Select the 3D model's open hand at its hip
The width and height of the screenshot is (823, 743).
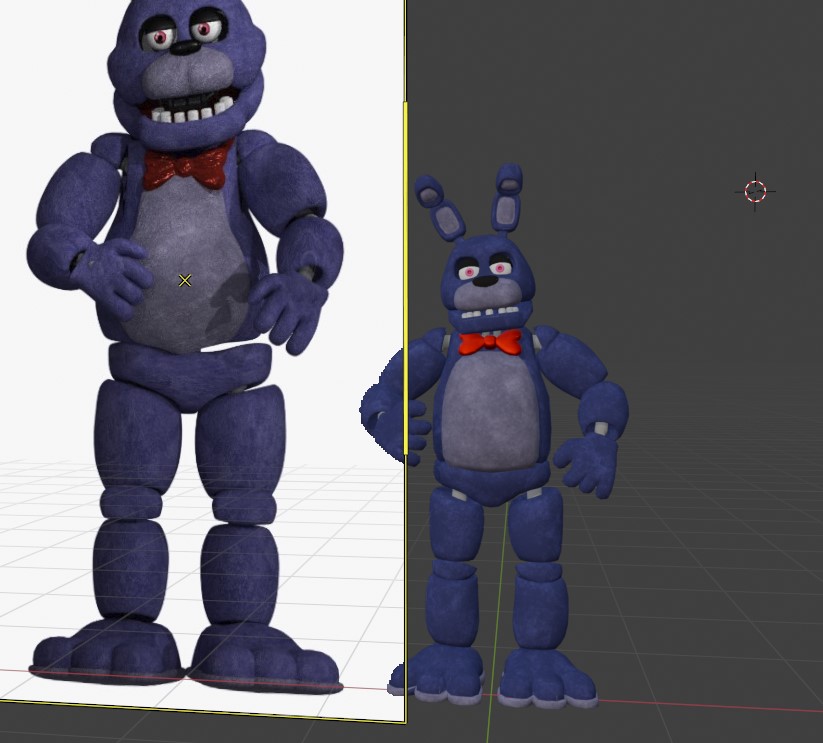pos(587,466)
